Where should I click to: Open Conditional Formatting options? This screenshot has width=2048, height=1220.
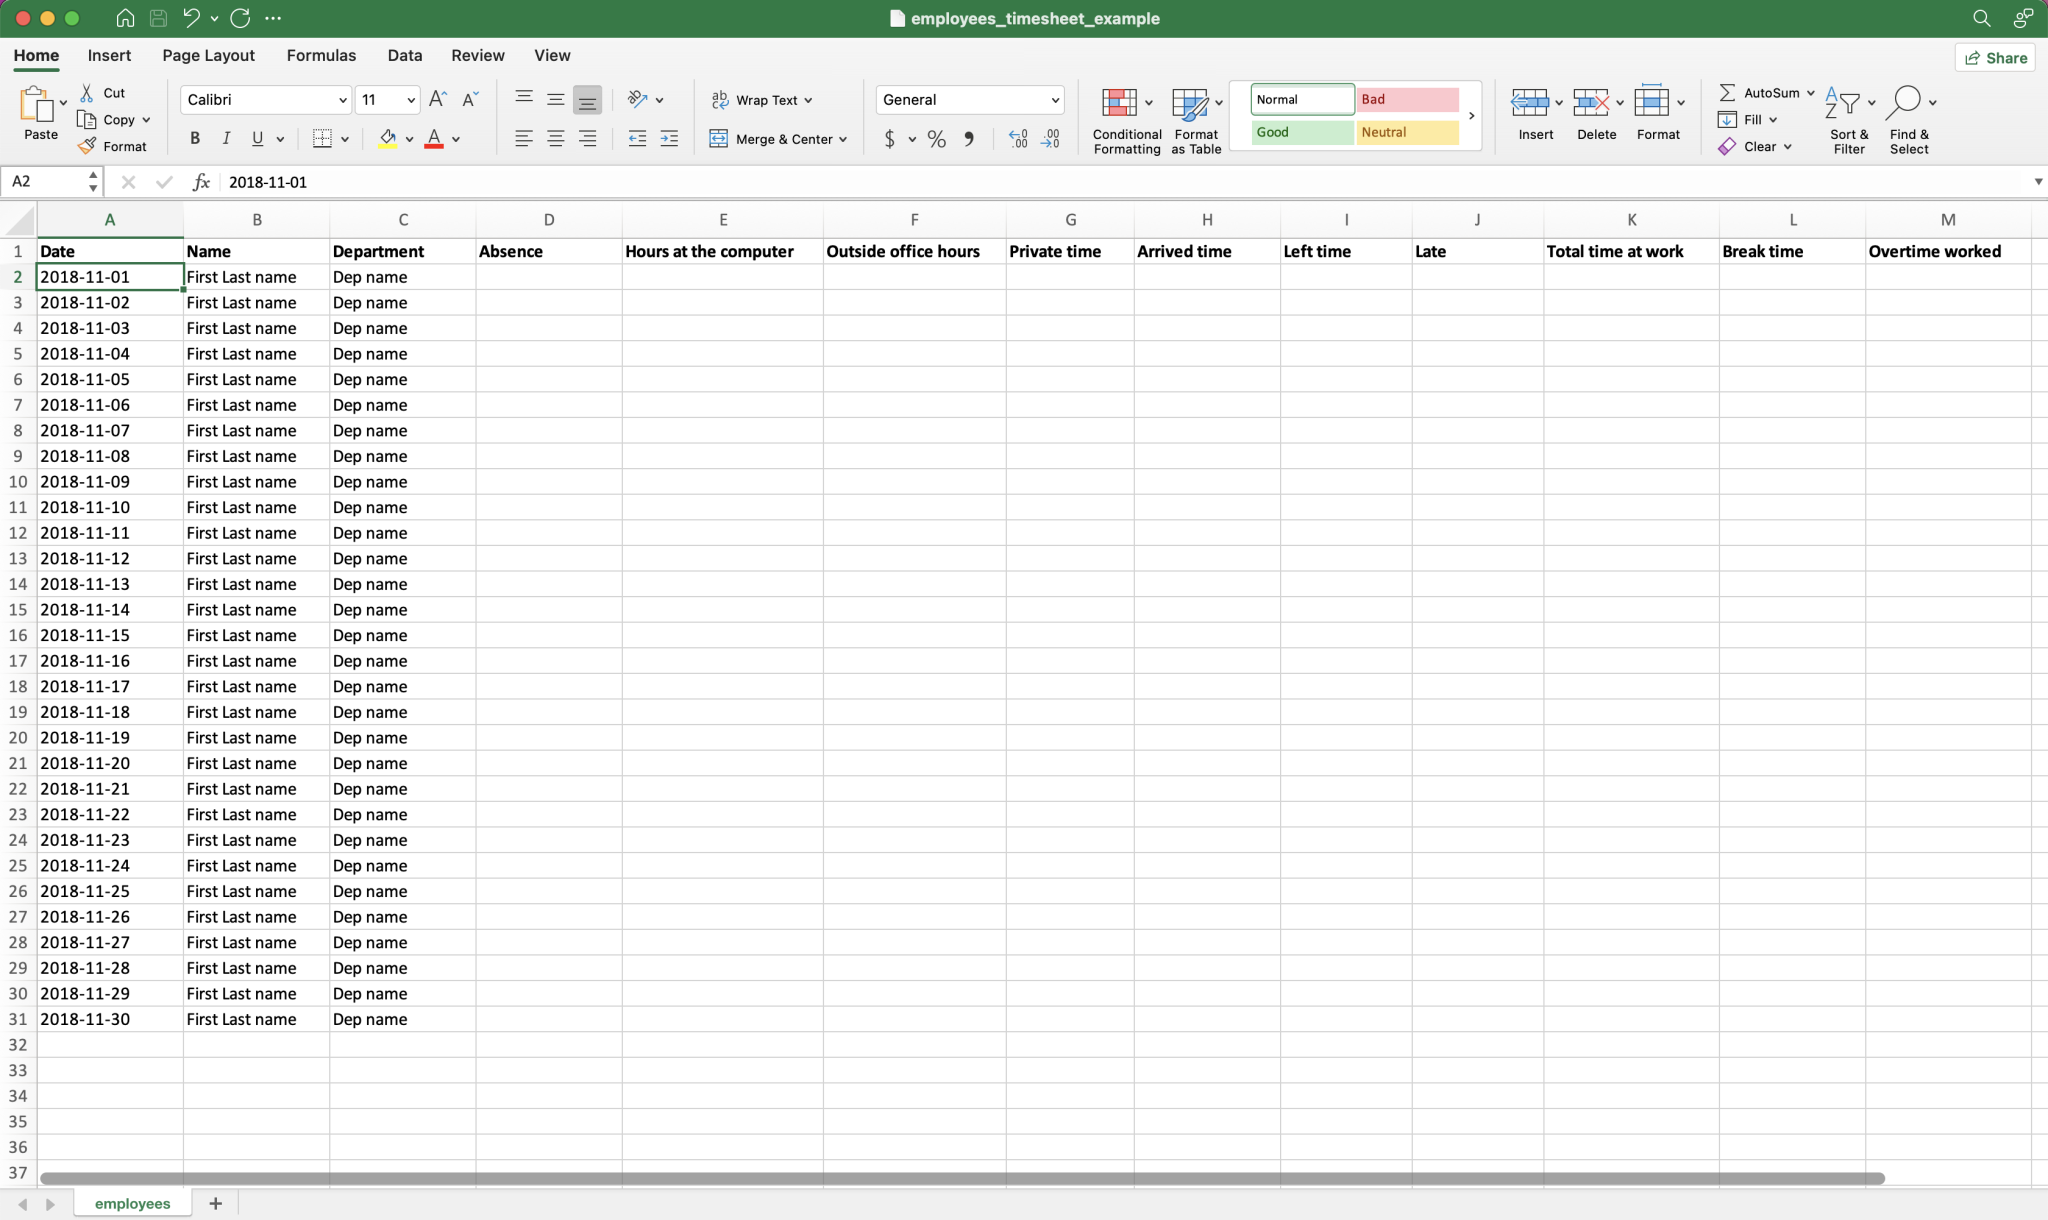pos(1126,118)
